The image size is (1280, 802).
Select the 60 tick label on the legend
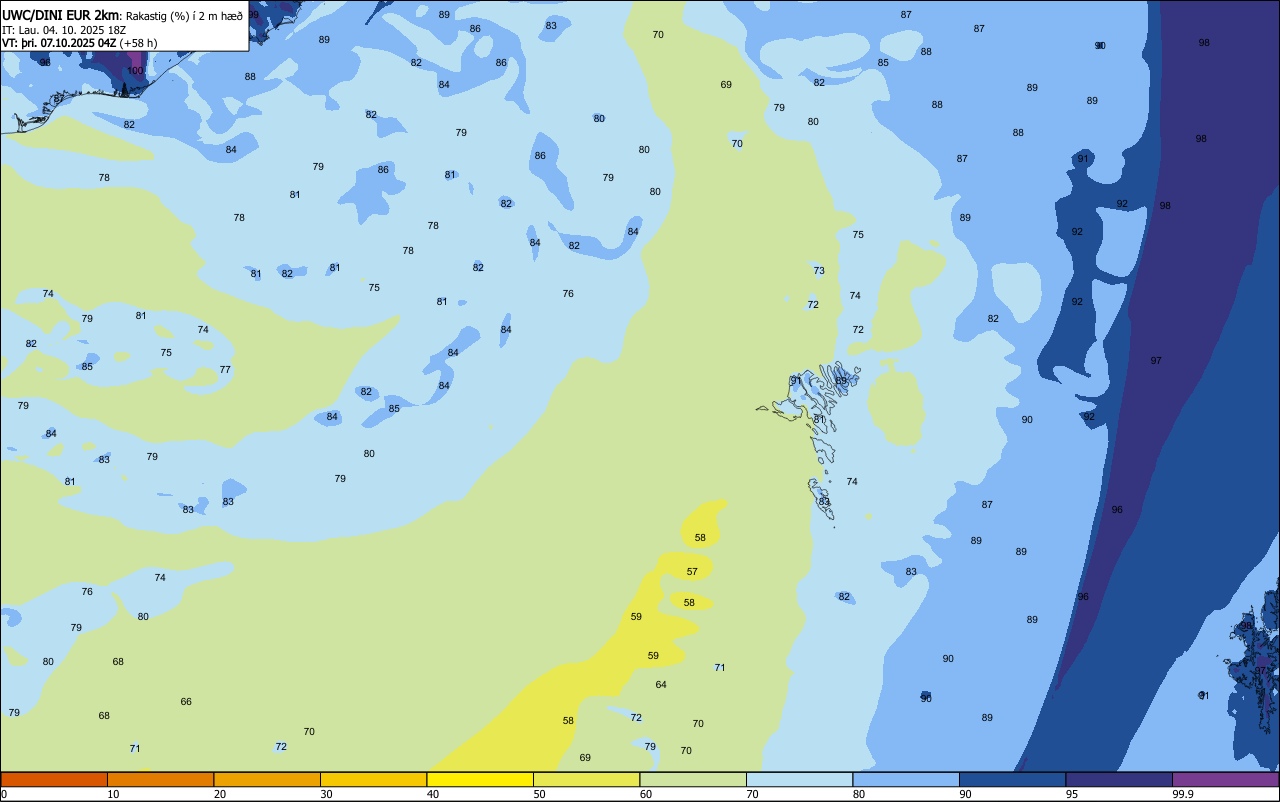tap(646, 794)
